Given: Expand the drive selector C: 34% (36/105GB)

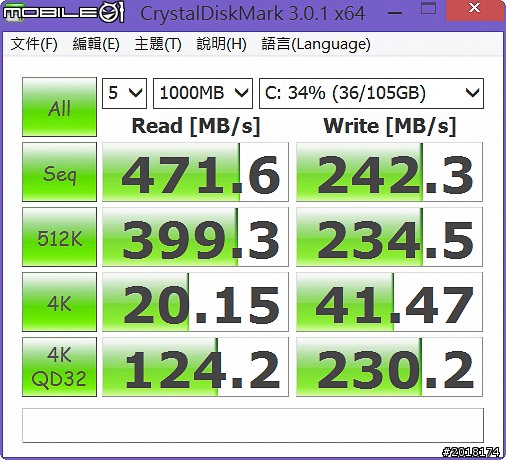Looking at the screenshot, I should [371, 93].
